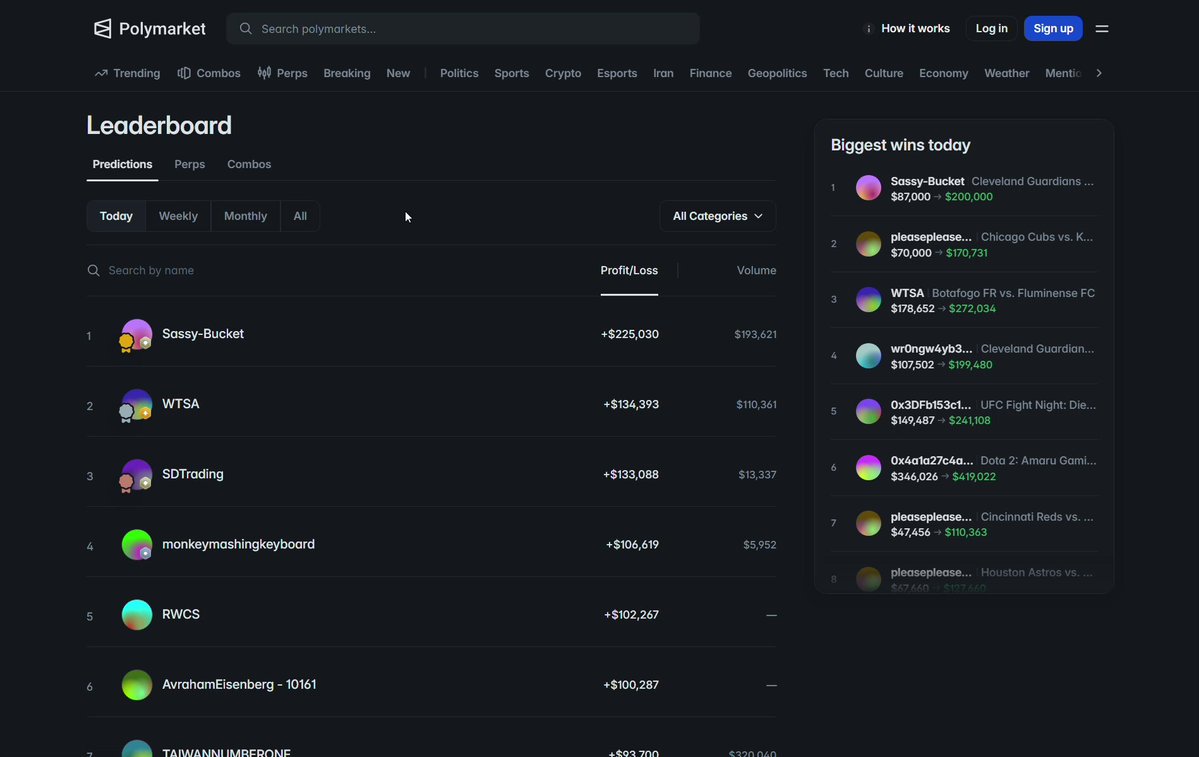Open AvrahamEisenberg - 10161's avatar
This screenshot has width=1199, height=757.
[x=136, y=685]
